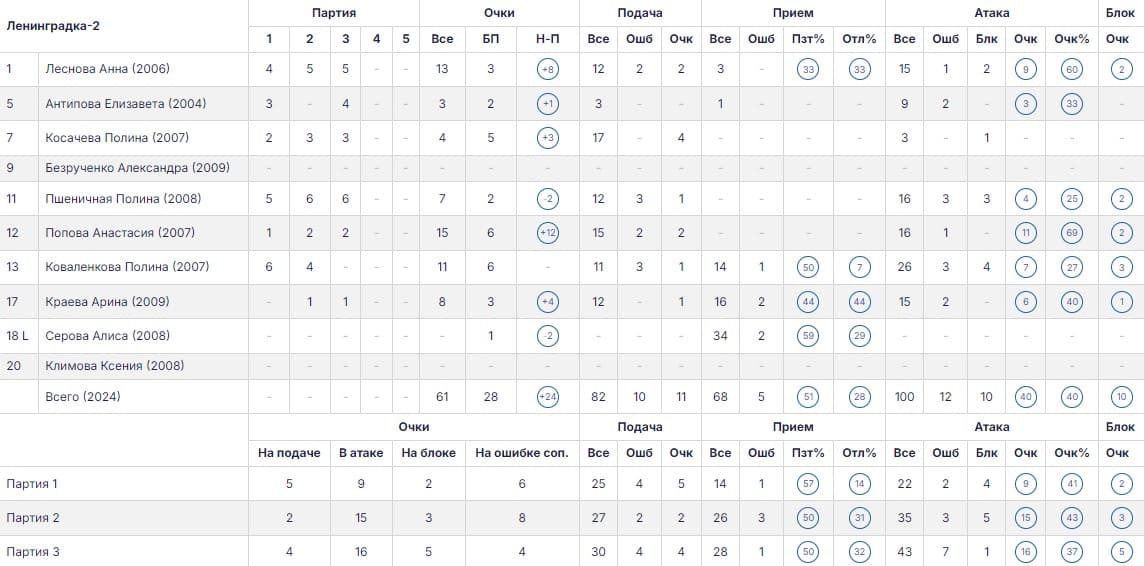Click the +8 badge for Леснова Анна
Screen dimensions: 1145x566
[548, 69]
